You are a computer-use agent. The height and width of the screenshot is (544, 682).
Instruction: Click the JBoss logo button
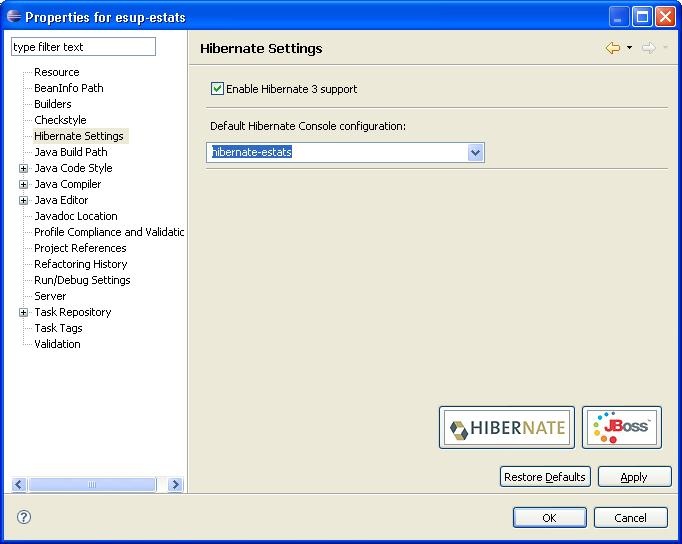621,428
